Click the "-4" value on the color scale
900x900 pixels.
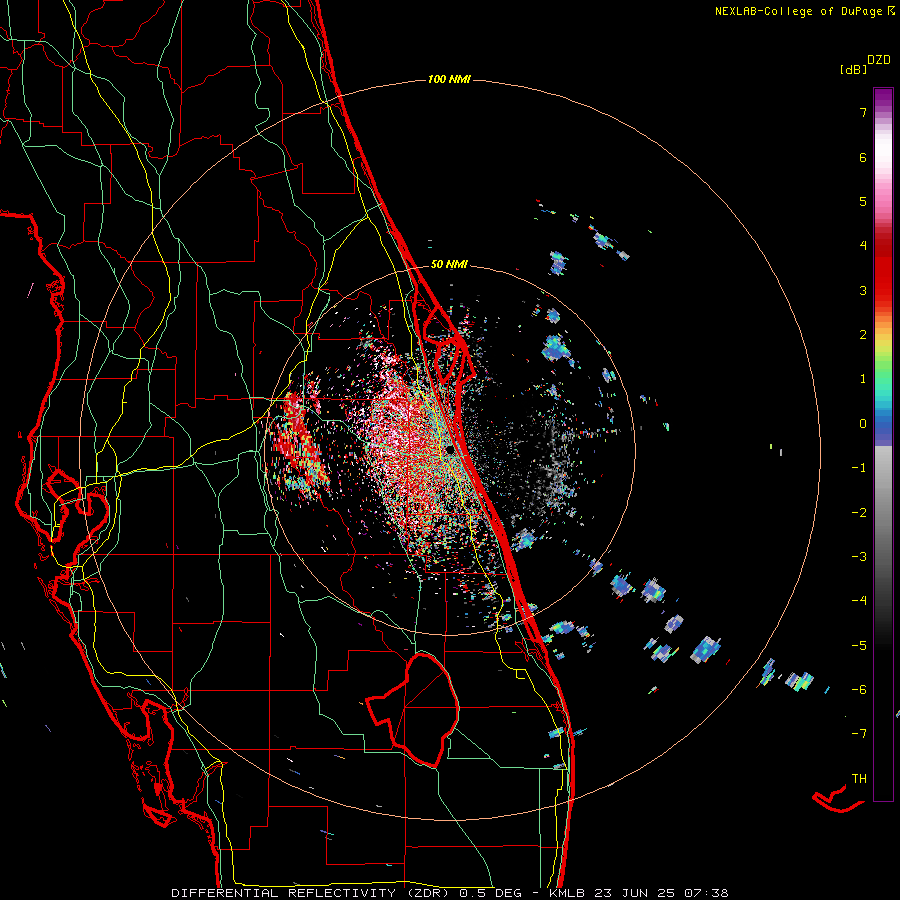coord(859,601)
